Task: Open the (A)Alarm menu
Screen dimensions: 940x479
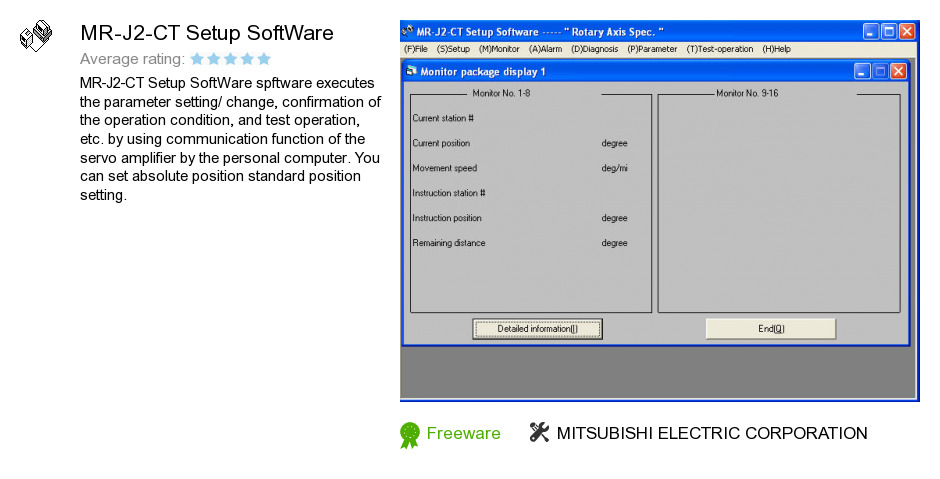Action: 546,49
